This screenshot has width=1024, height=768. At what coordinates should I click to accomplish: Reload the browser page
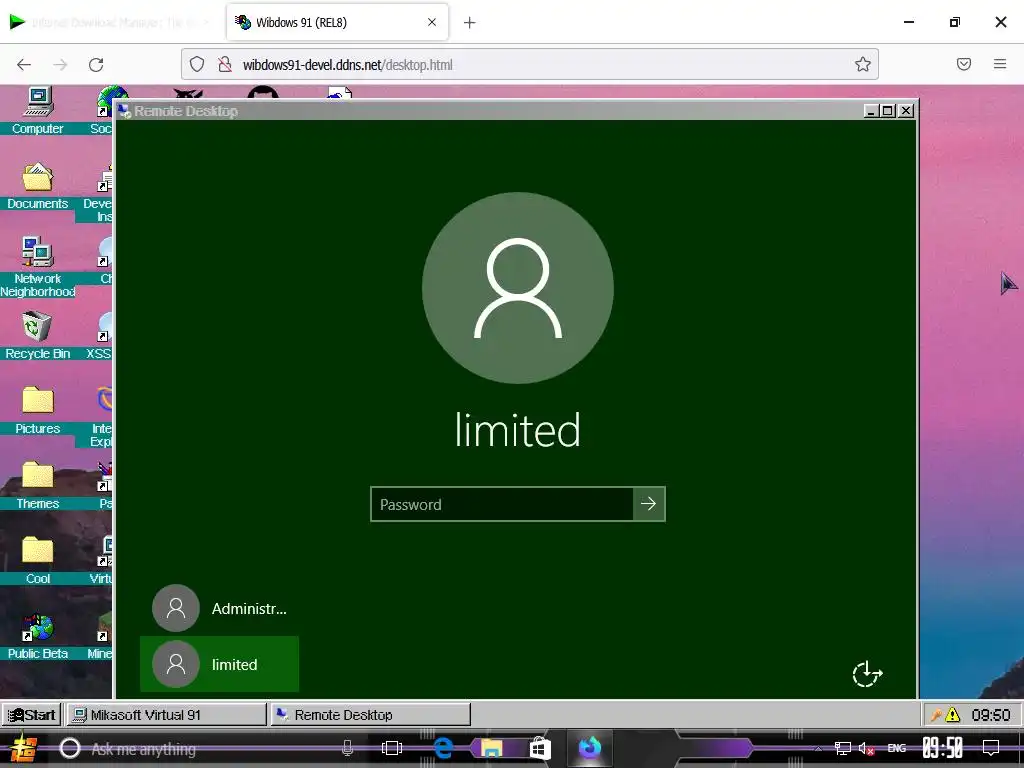96,64
